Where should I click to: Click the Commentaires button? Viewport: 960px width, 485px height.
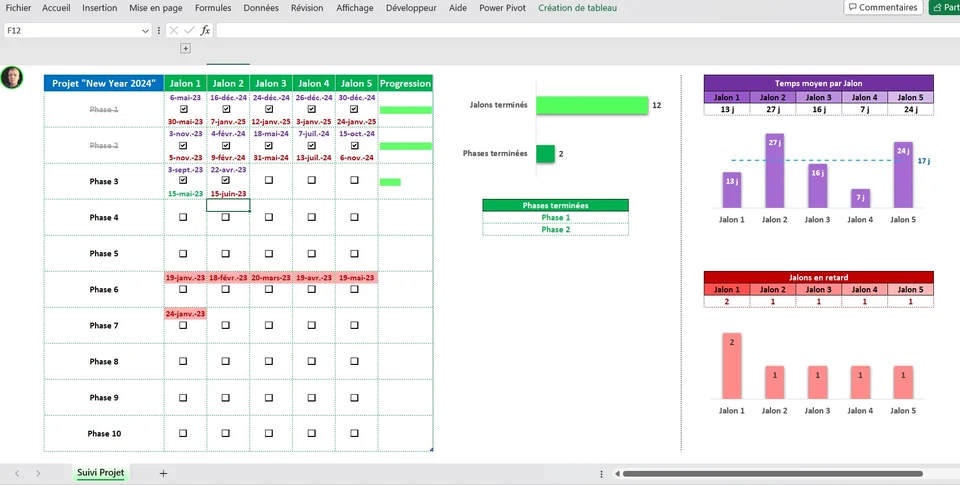883,7
